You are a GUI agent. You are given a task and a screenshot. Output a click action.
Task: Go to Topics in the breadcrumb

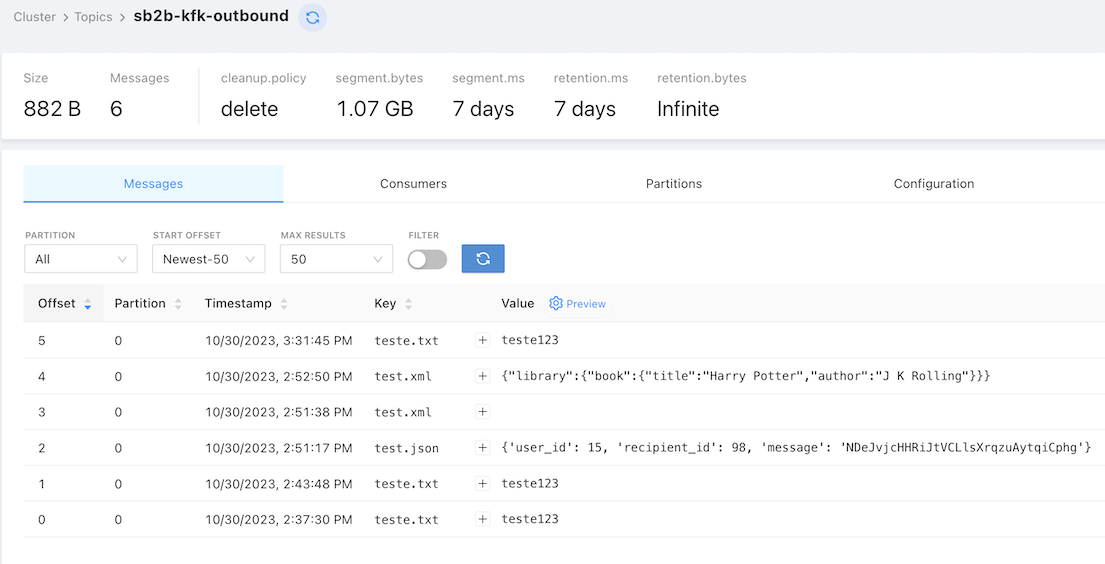[93, 17]
